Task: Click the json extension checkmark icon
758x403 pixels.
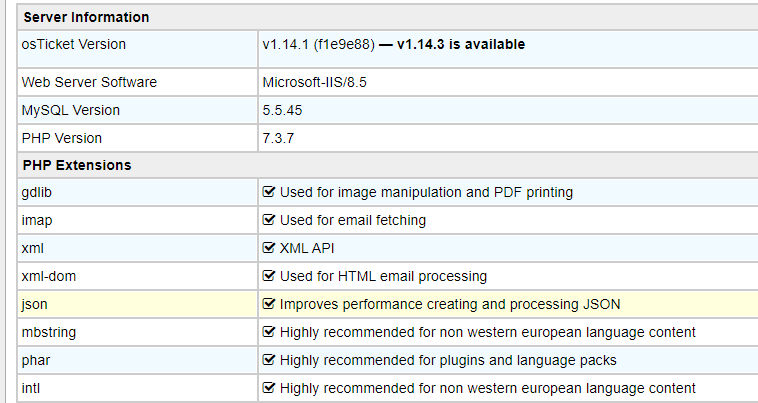Action: (268, 304)
